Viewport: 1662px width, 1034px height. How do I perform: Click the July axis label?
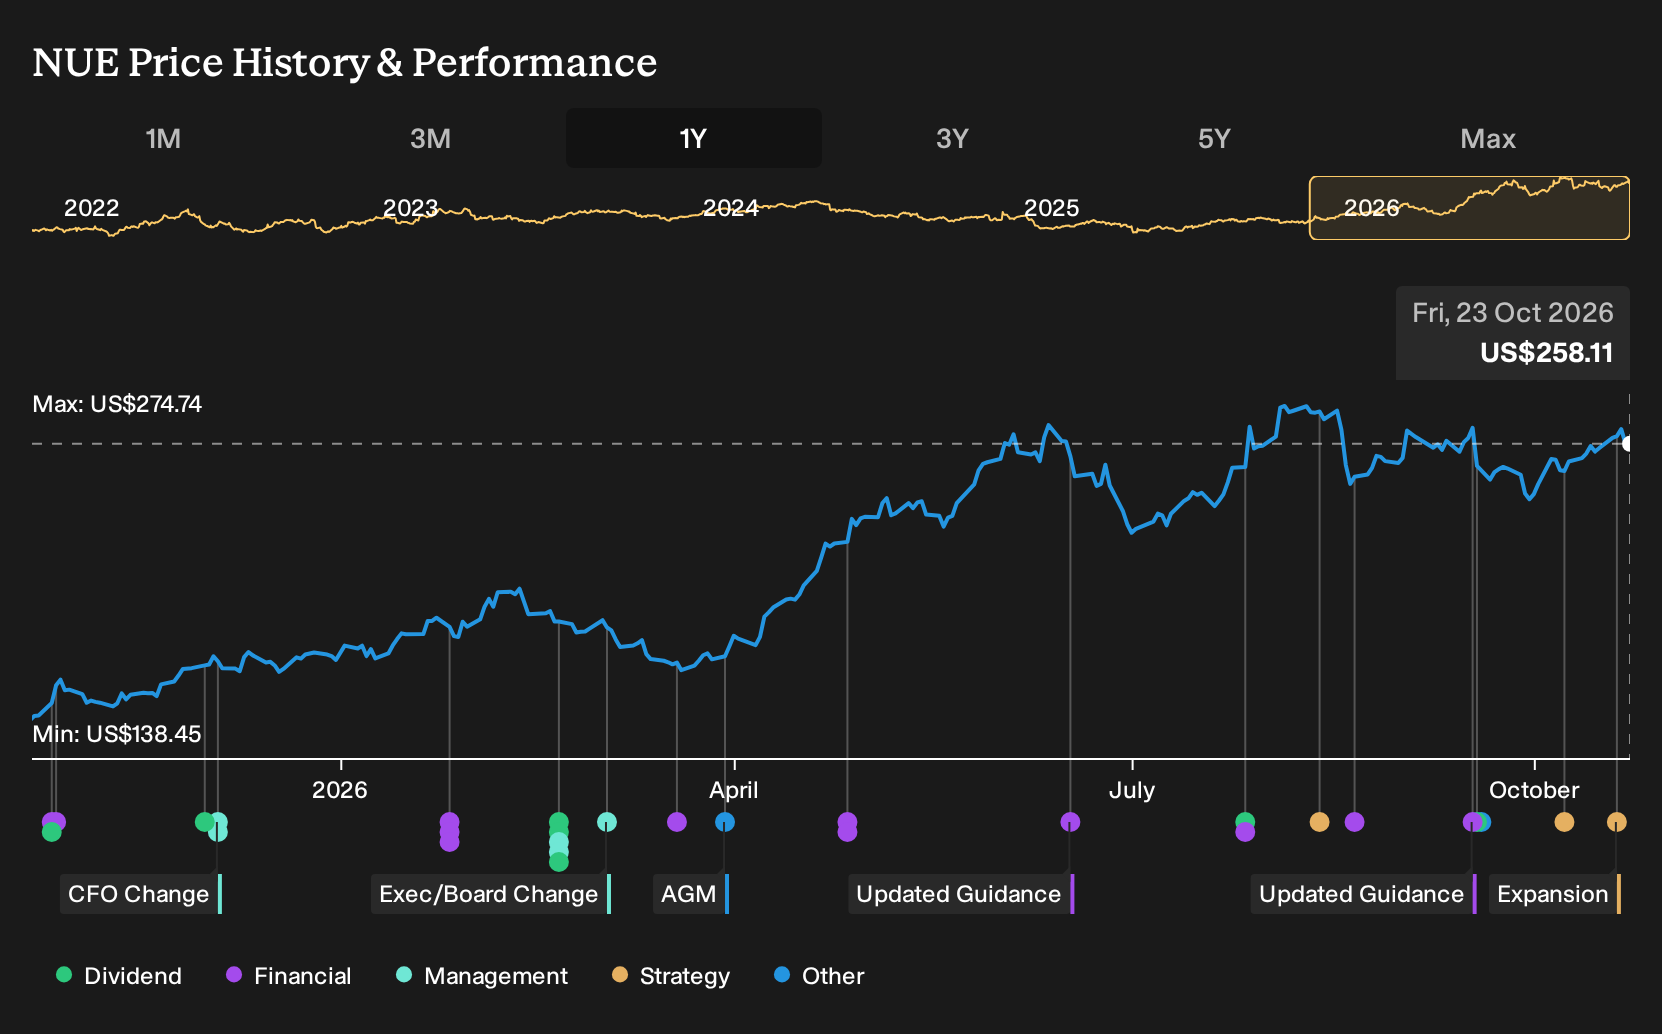1132,790
